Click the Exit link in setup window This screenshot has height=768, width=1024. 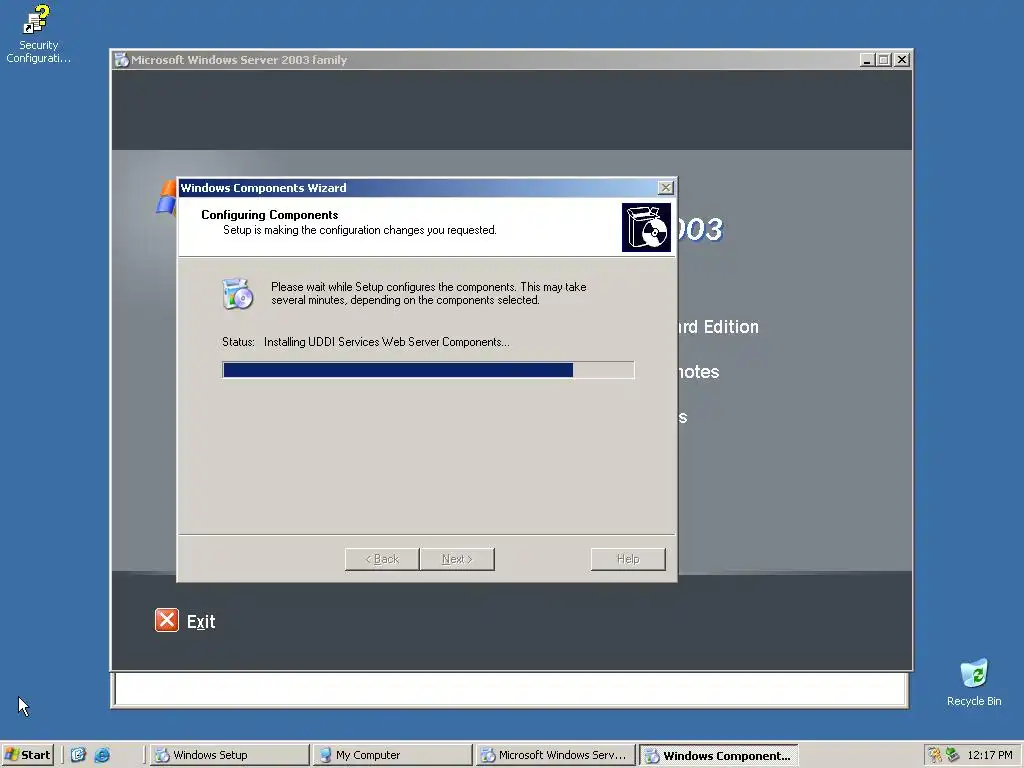pyautogui.click(x=201, y=622)
